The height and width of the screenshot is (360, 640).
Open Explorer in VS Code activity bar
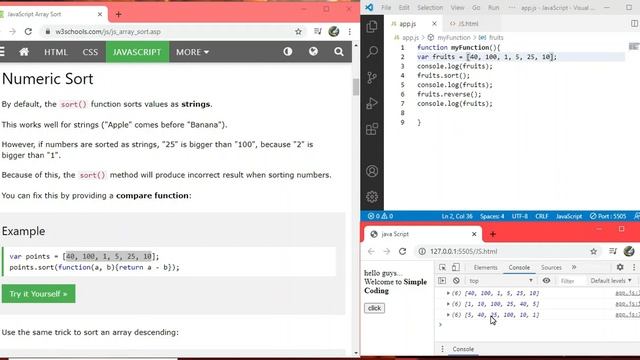point(372,27)
